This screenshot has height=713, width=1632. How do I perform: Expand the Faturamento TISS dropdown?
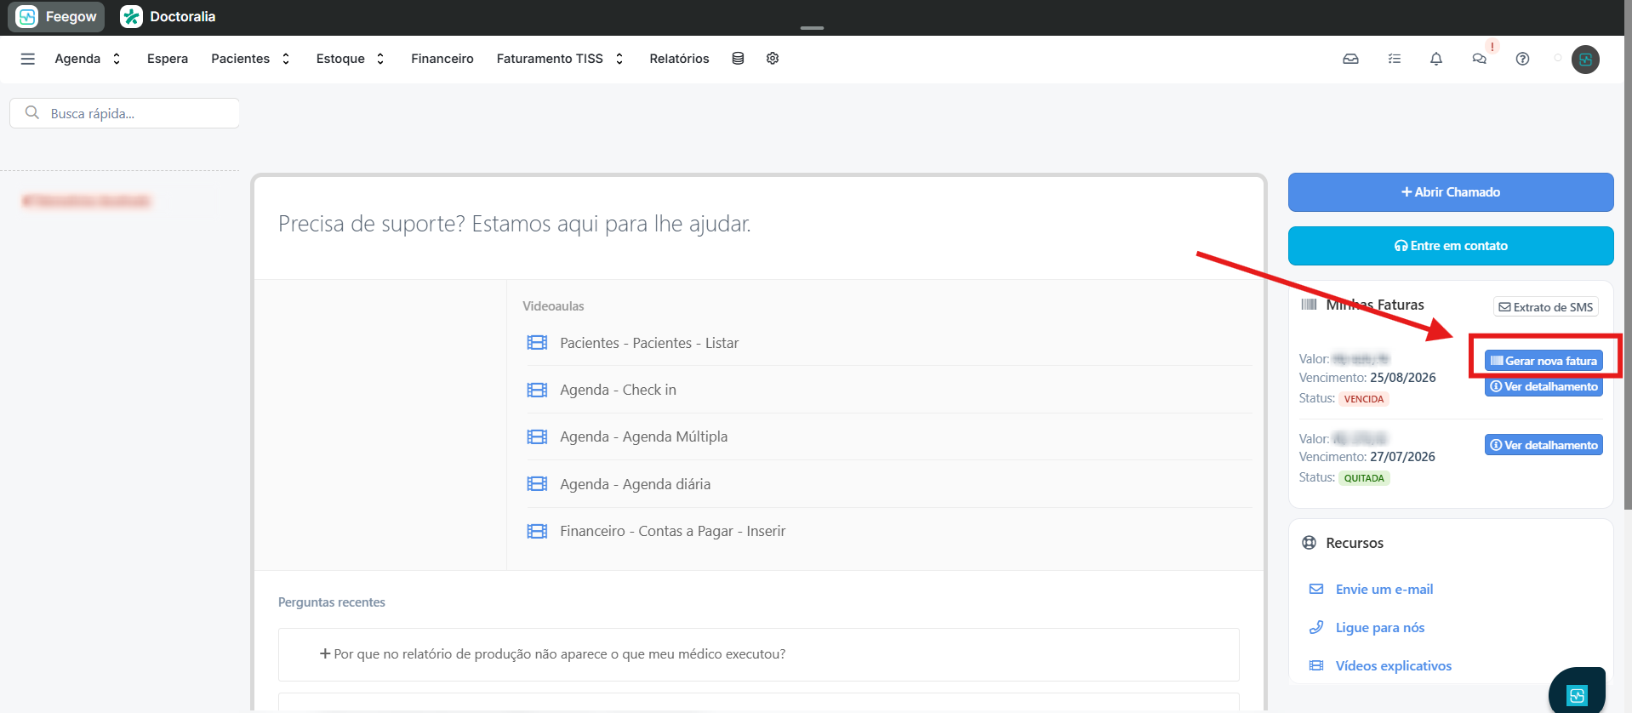pyautogui.click(x=560, y=59)
